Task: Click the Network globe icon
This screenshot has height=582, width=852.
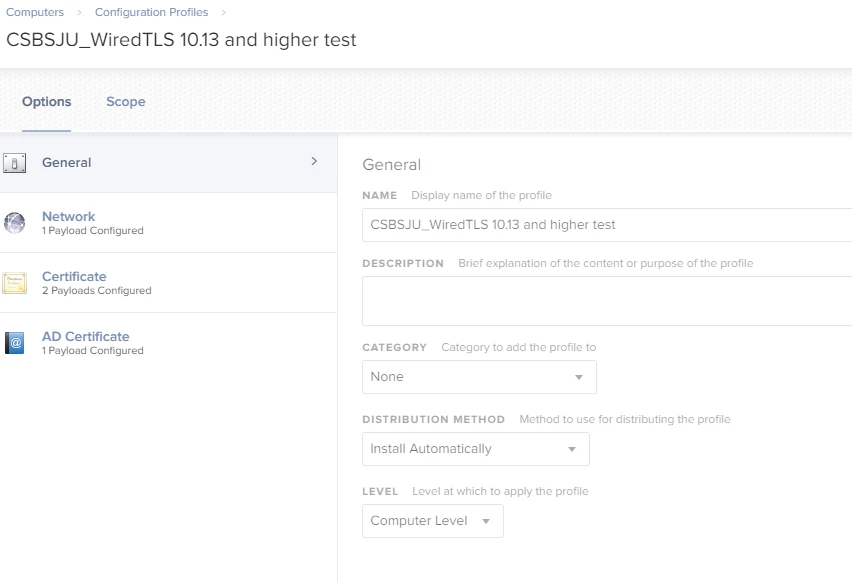Action: 15,223
